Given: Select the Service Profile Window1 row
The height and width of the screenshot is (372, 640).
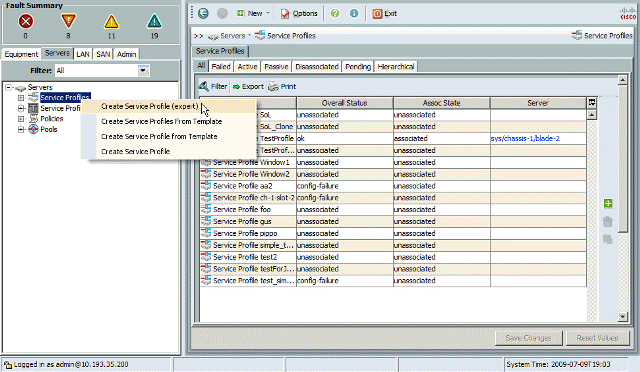Looking at the screenshot, I should [393, 163].
